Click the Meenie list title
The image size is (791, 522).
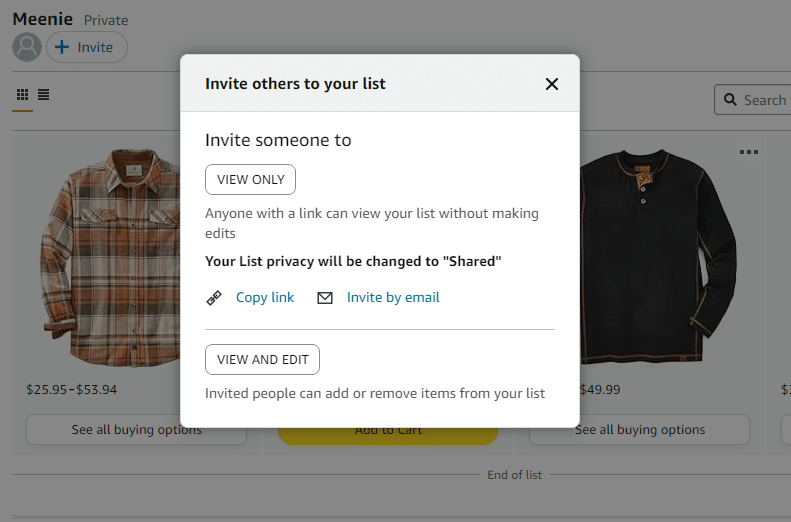(42, 19)
